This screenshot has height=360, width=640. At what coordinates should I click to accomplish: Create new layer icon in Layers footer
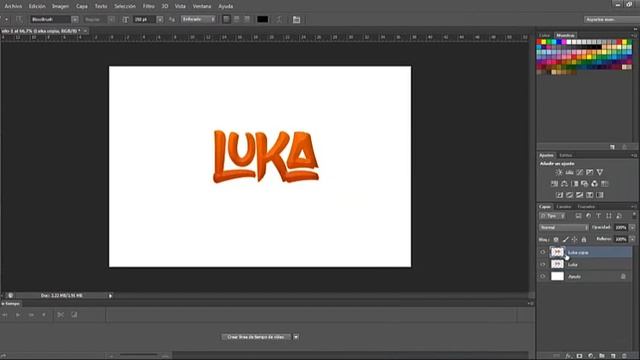[x=613, y=356]
